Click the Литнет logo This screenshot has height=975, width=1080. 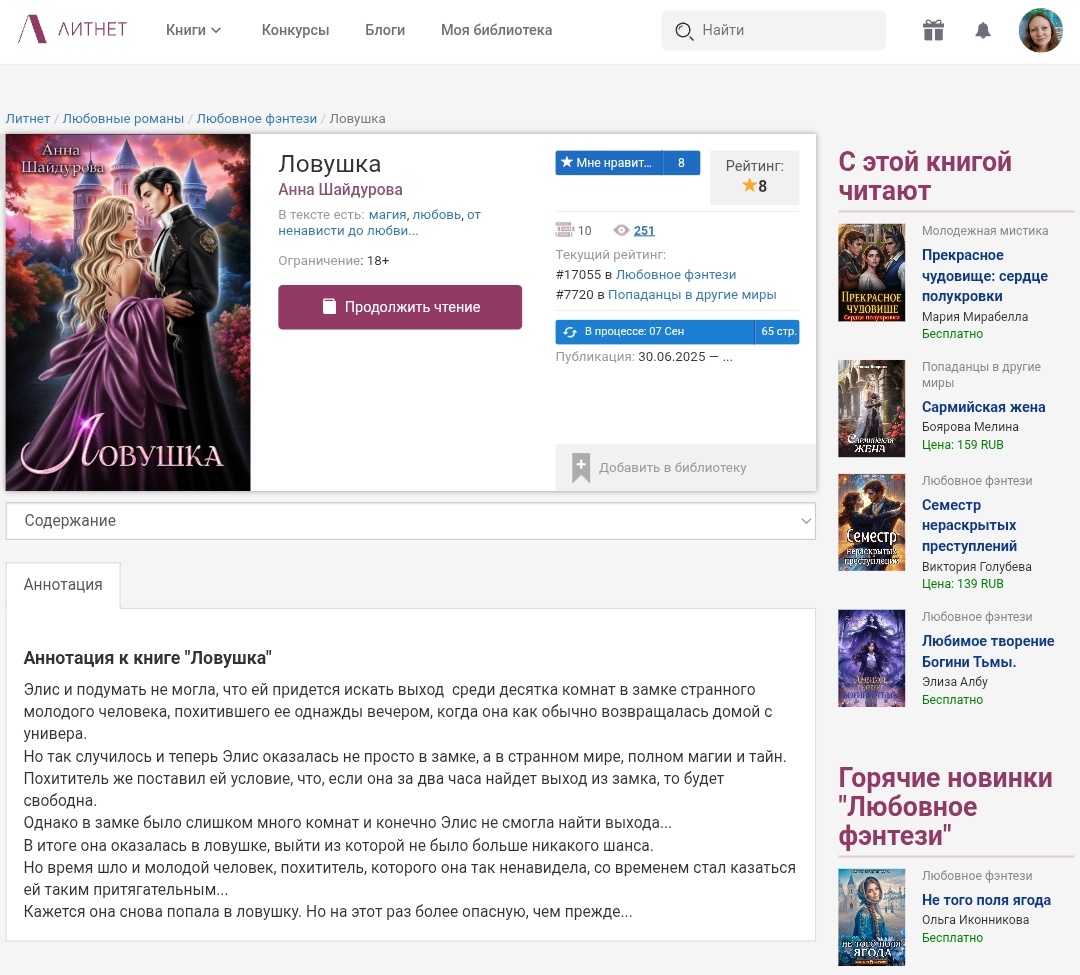coord(72,30)
